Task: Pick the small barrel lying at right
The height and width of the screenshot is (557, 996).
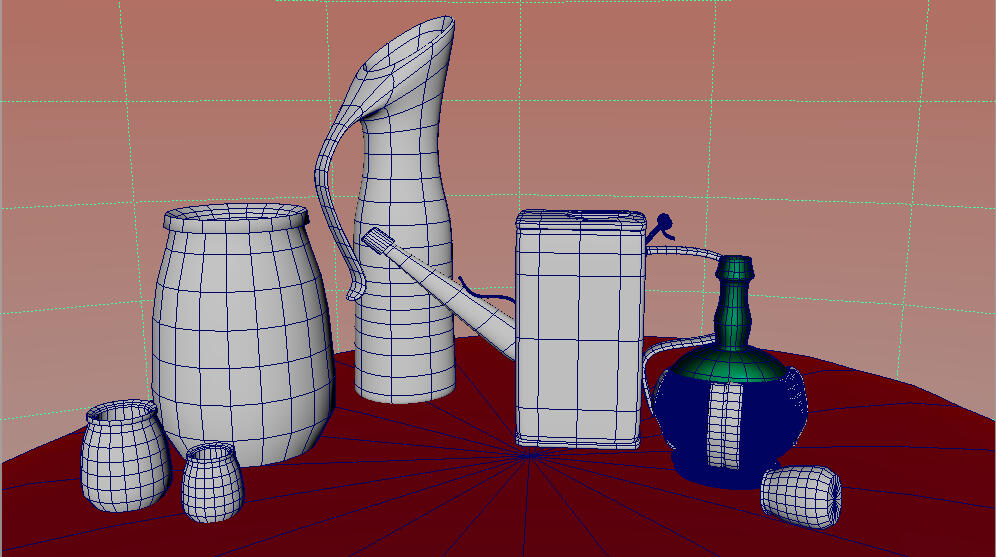Action: (x=801, y=495)
